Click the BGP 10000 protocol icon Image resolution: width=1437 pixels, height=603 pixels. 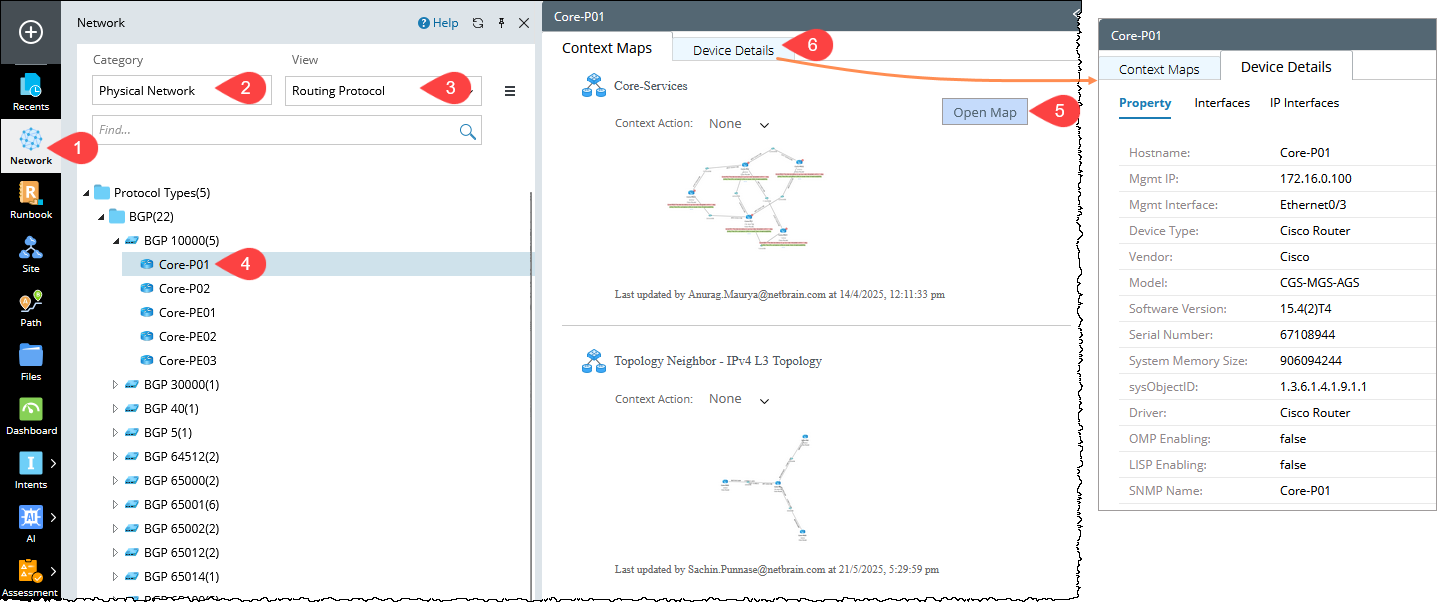tap(131, 240)
